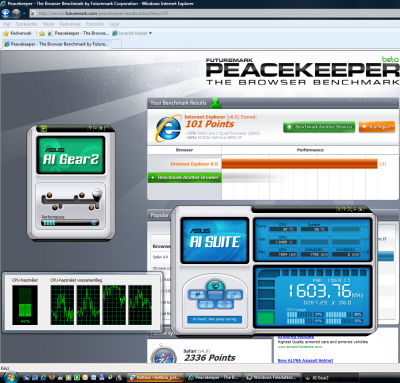Click the AI Gear2 title bar left icon

[x=44, y=128]
